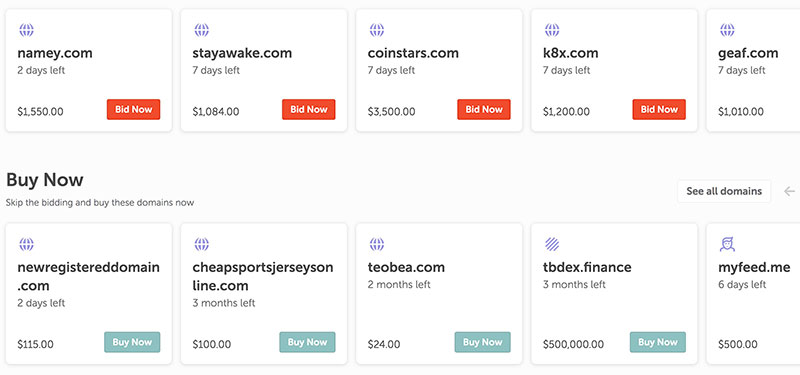Viewport: 800px width, 375px height.
Task: Buy tbdex.finance now for $500,000
Action: (x=658, y=342)
